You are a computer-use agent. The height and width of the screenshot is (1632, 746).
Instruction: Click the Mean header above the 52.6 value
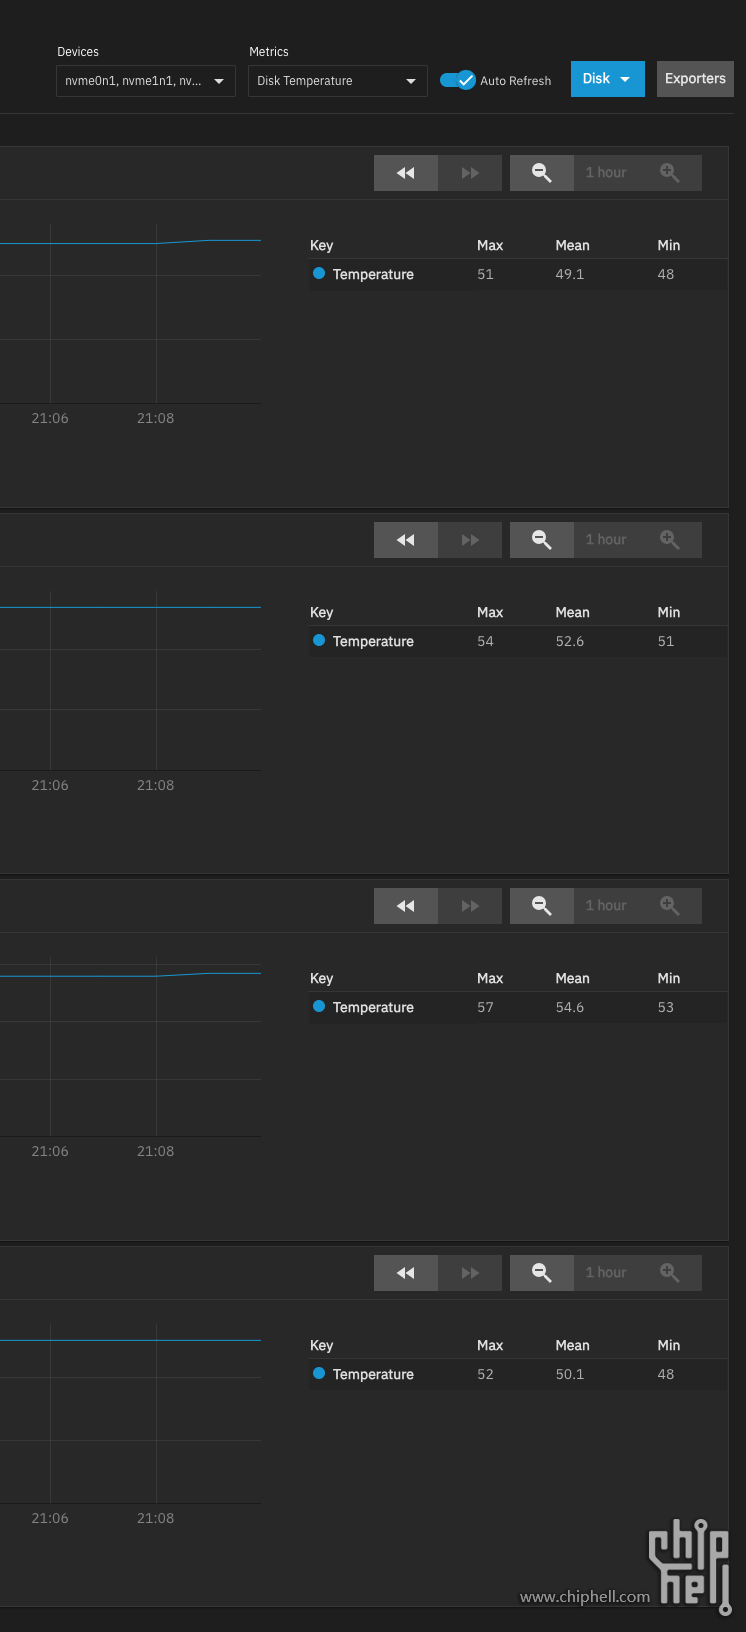573,612
